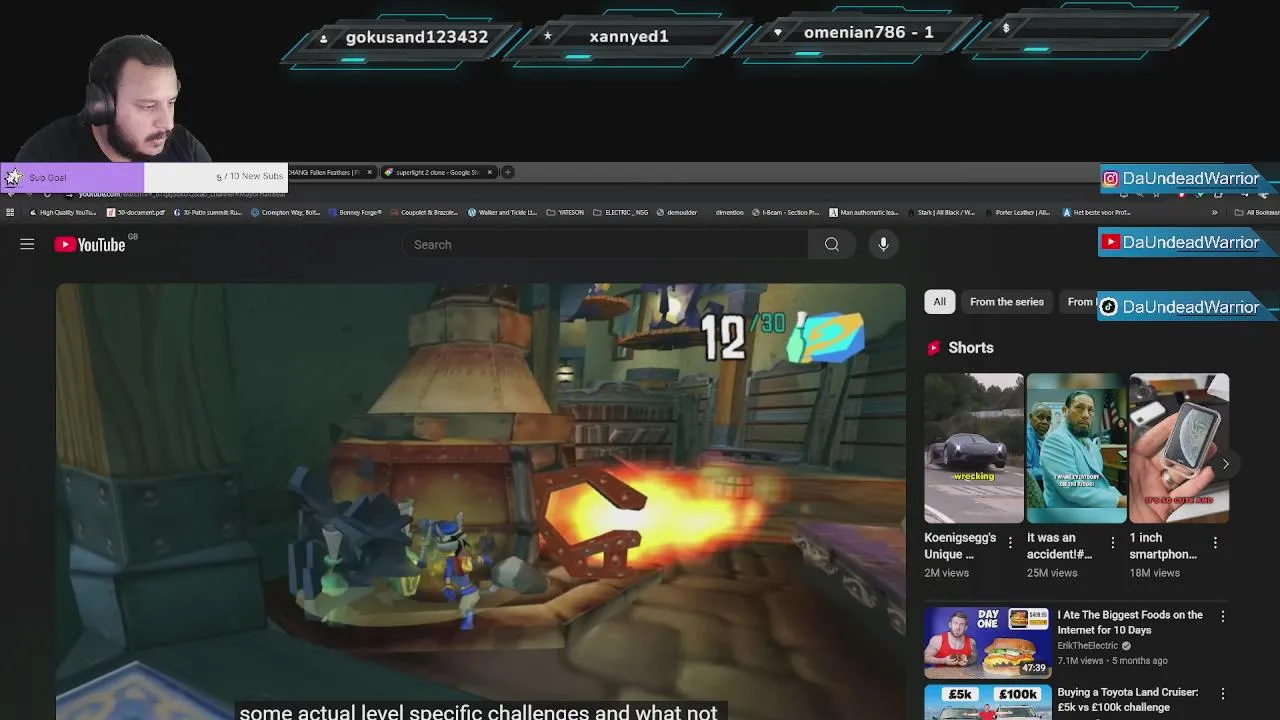Close the Fallen Feathers browser tab
Image resolution: width=1280 pixels, height=720 pixels.
pos(369,172)
